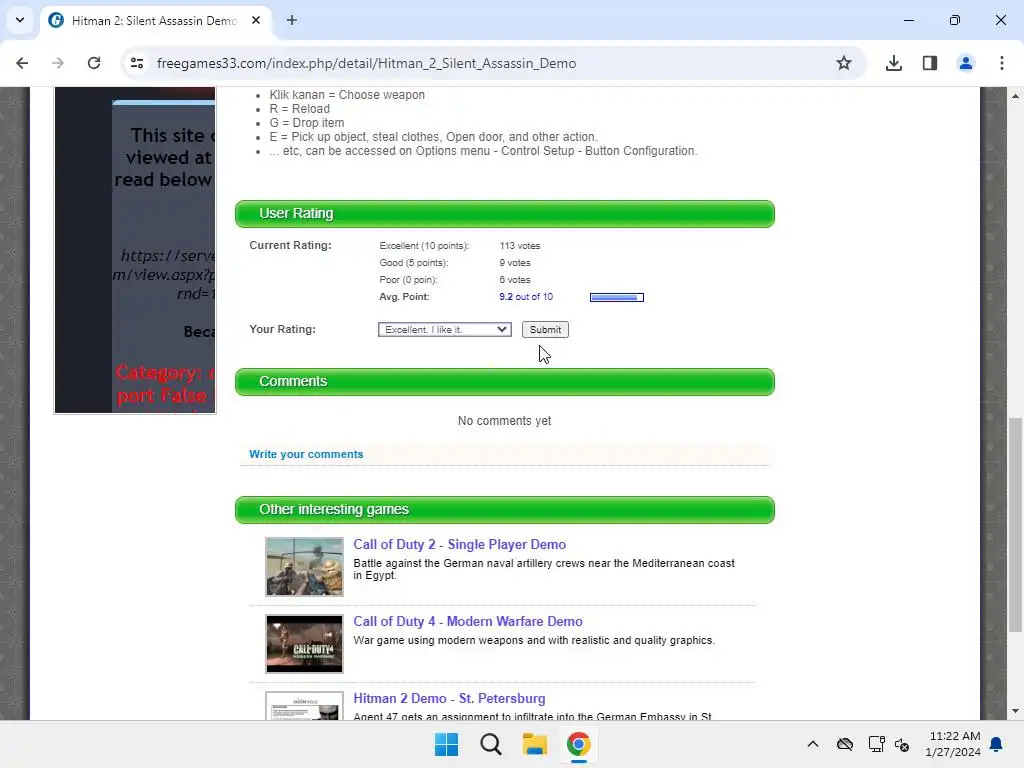Reload the current page
1024x768 pixels.
(x=94, y=63)
